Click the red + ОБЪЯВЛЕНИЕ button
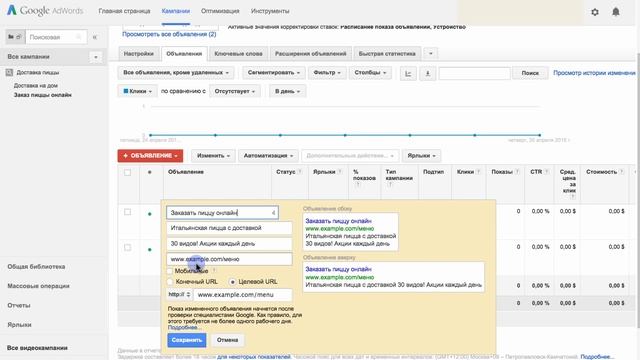The height and width of the screenshot is (360, 640). [150, 156]
